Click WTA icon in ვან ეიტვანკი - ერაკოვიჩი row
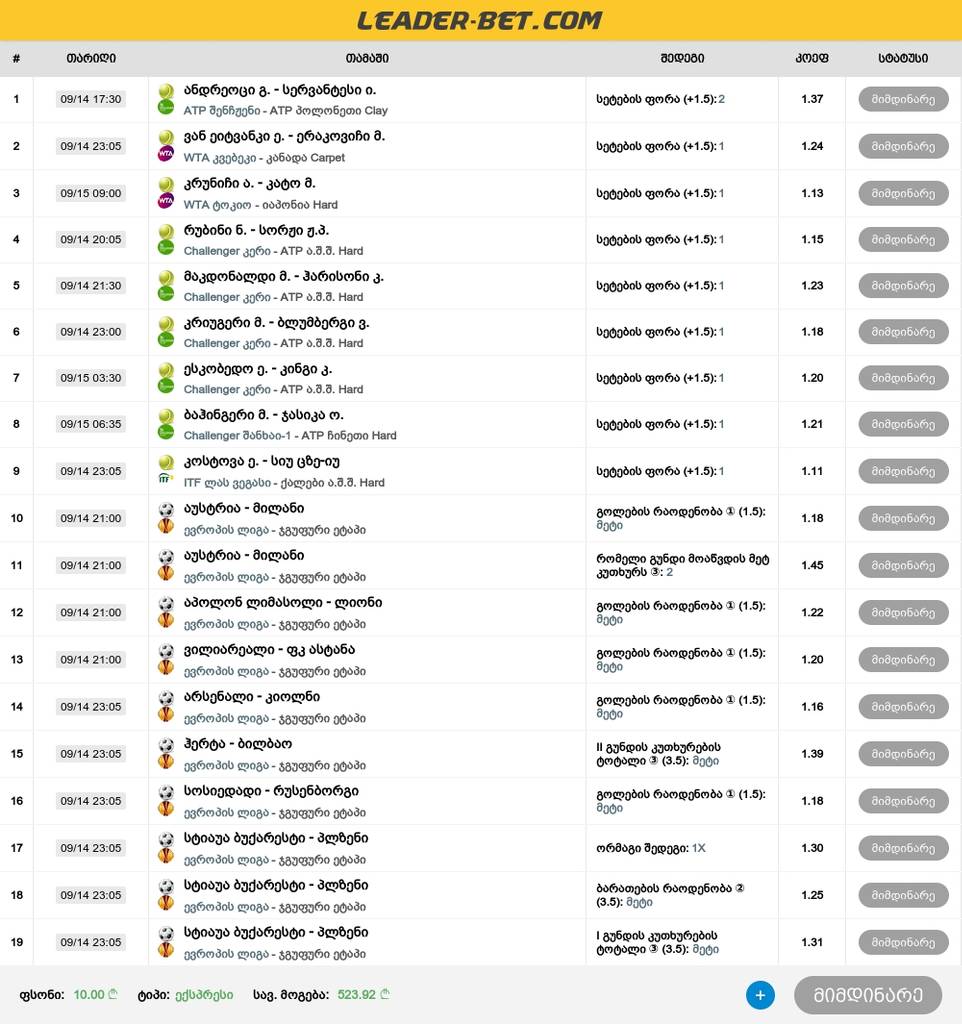Viewport: 962px width, 1024px height. tap(166, 154)
